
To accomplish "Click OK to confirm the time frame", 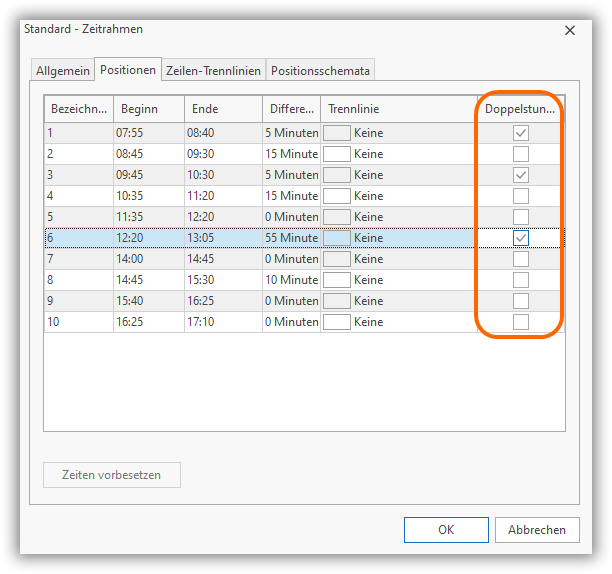I will [446, 530].
